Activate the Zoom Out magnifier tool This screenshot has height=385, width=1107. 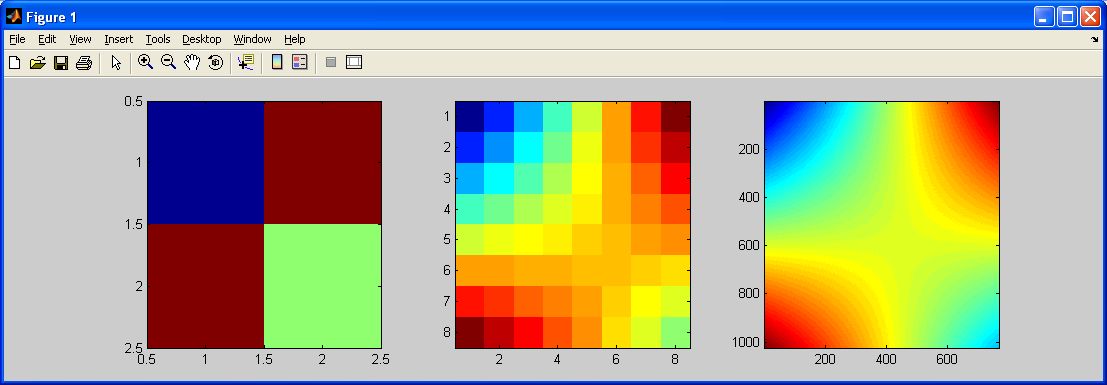click(168, 62)
